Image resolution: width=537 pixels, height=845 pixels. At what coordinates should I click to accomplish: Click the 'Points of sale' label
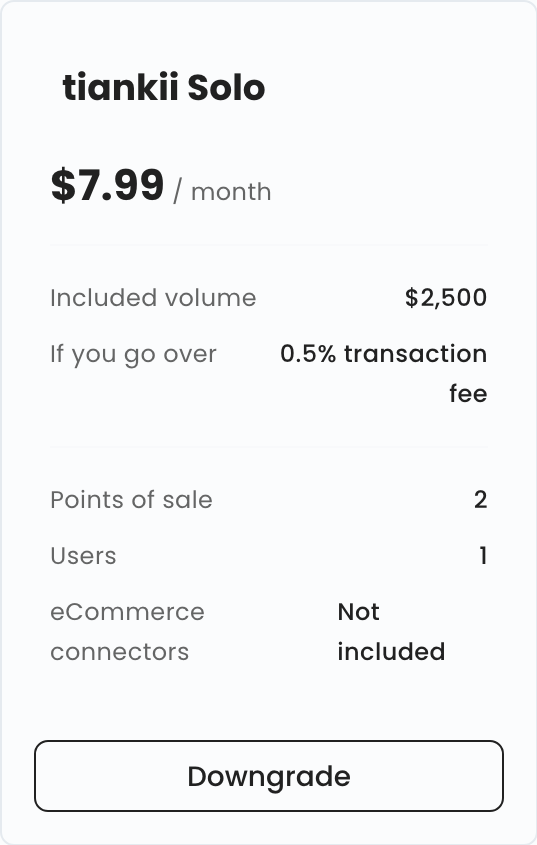tap(132, 500)
